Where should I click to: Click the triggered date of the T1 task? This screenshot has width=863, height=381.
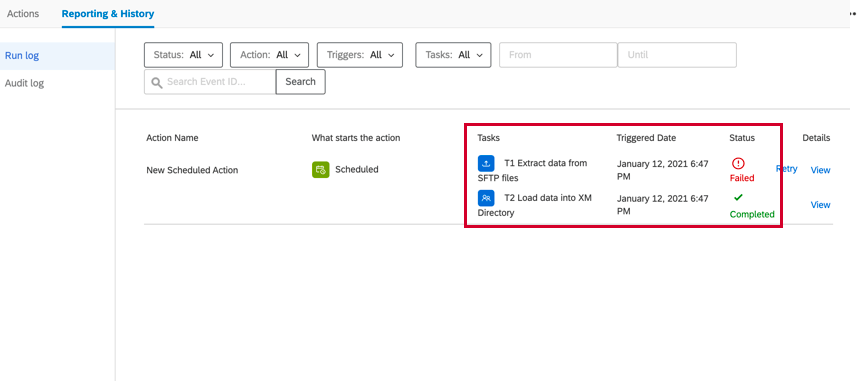tap(662, 170)
